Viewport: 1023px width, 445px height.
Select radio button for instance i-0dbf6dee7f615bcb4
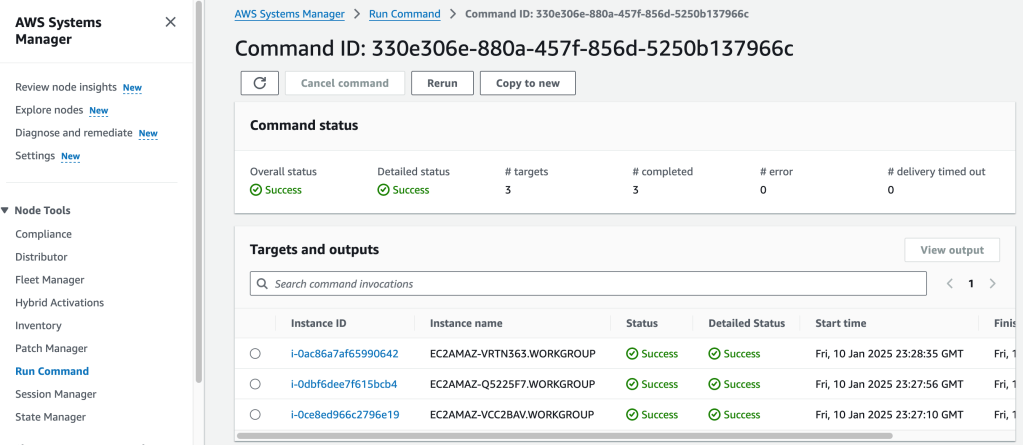point(255,384)
